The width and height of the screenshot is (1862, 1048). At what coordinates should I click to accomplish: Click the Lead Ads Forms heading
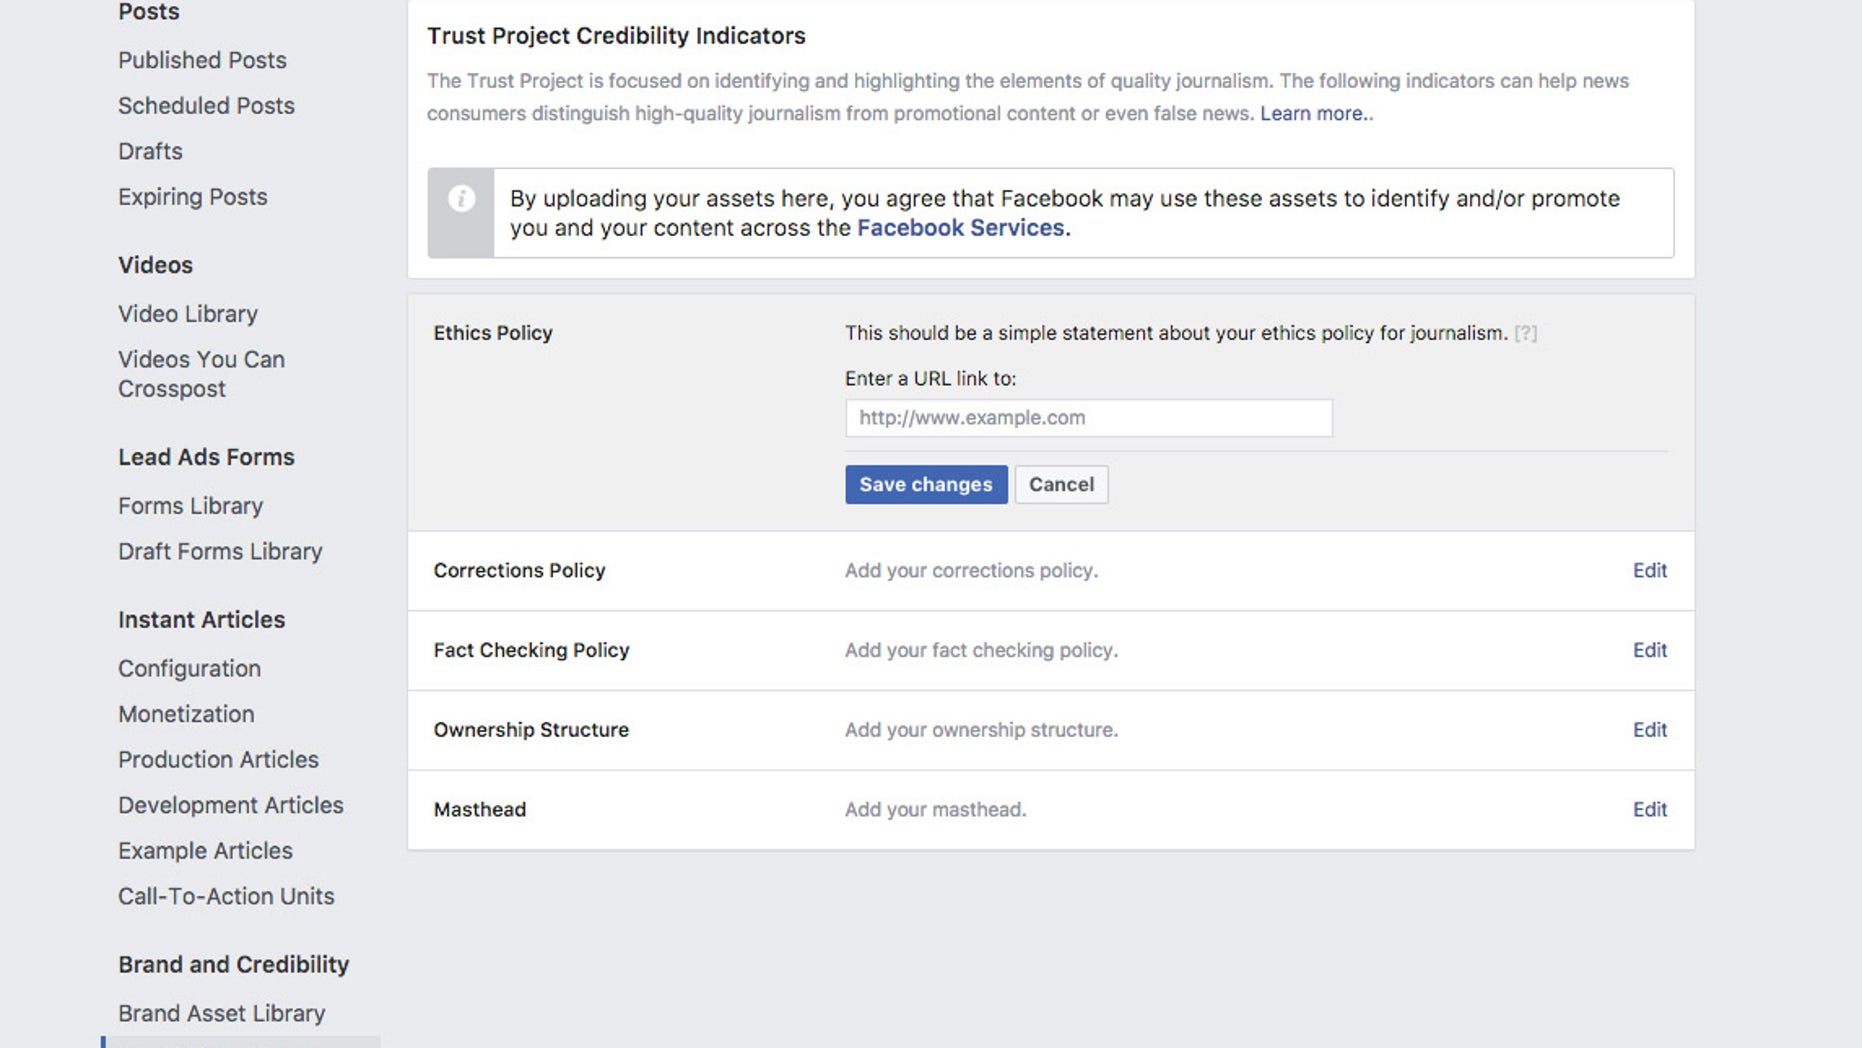[x=206, y=457]
